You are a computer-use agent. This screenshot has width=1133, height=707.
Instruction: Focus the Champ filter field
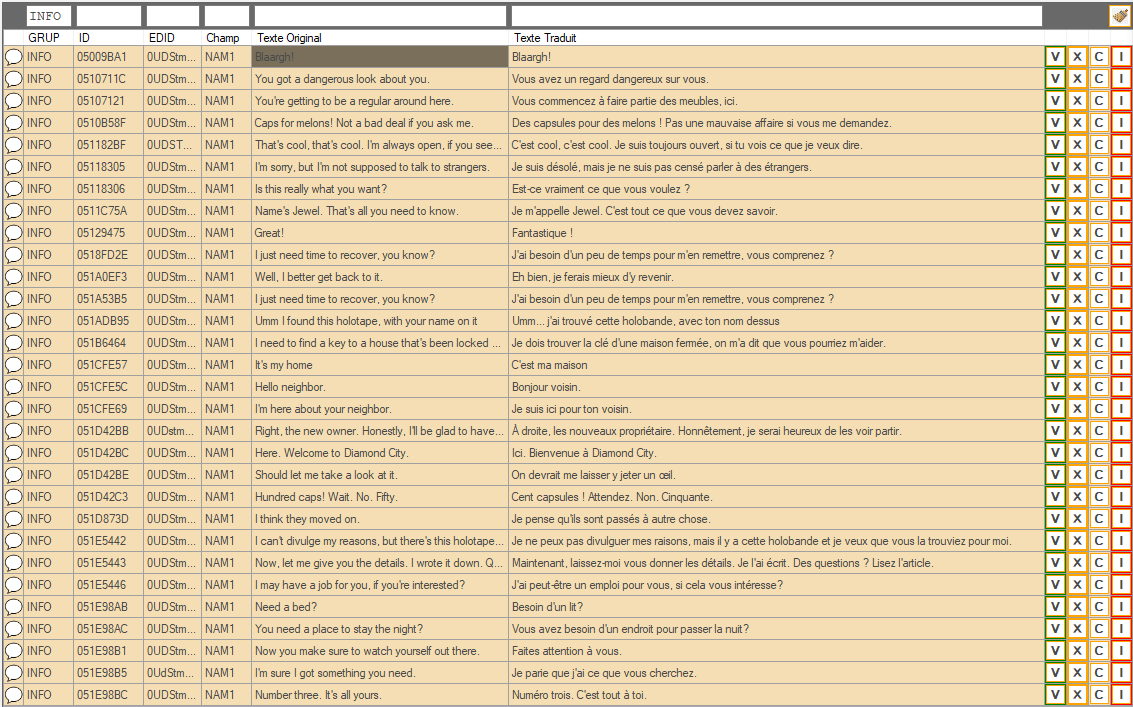227,16
